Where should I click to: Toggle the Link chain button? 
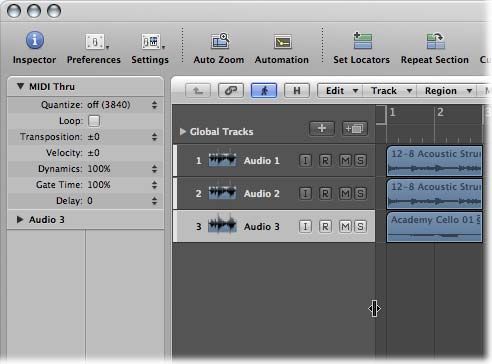(x=231, y=90)
